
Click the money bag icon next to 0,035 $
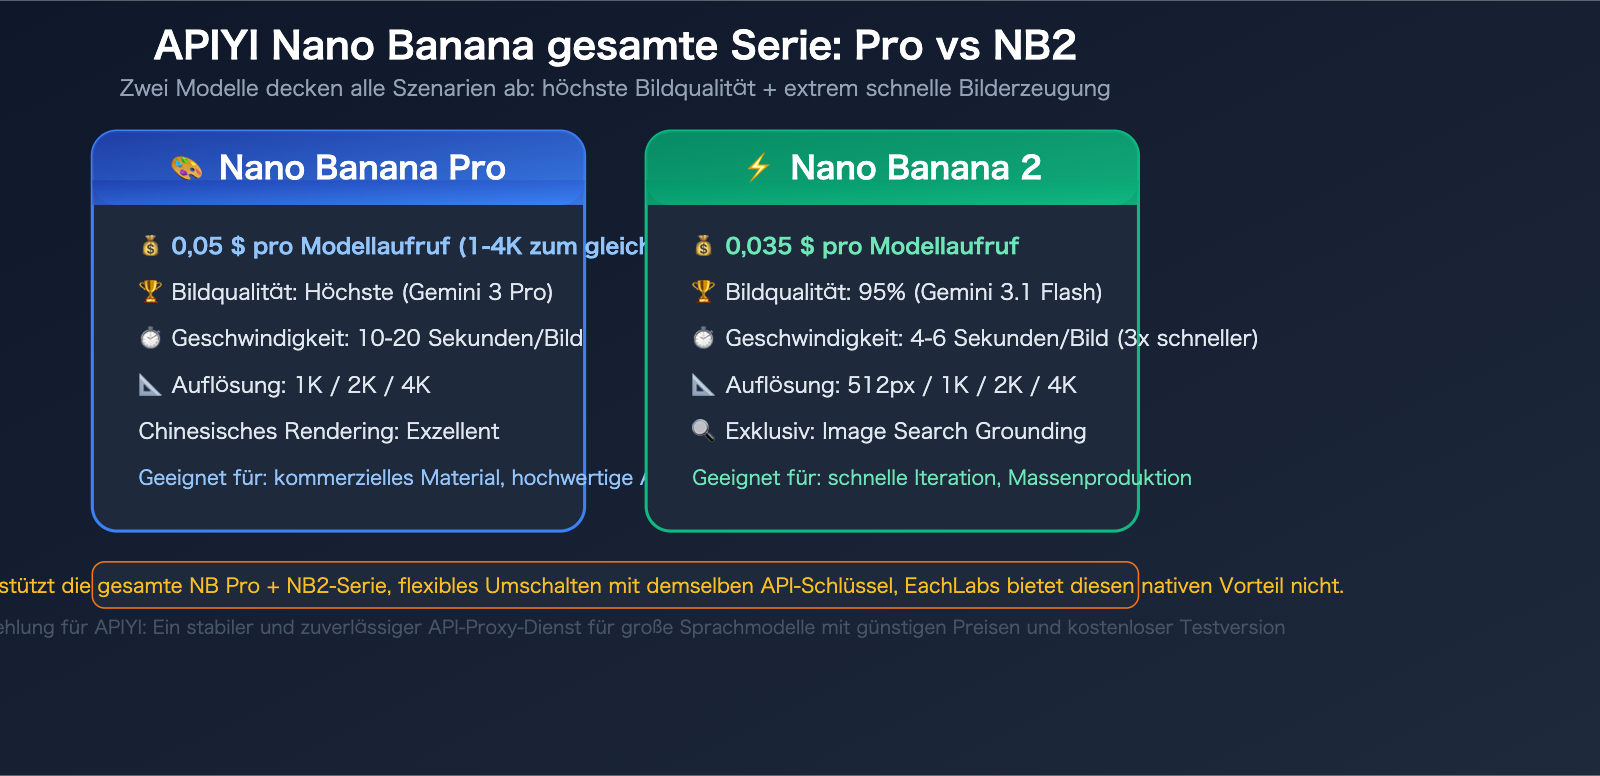pyautogui.click(x=704, y=246)
